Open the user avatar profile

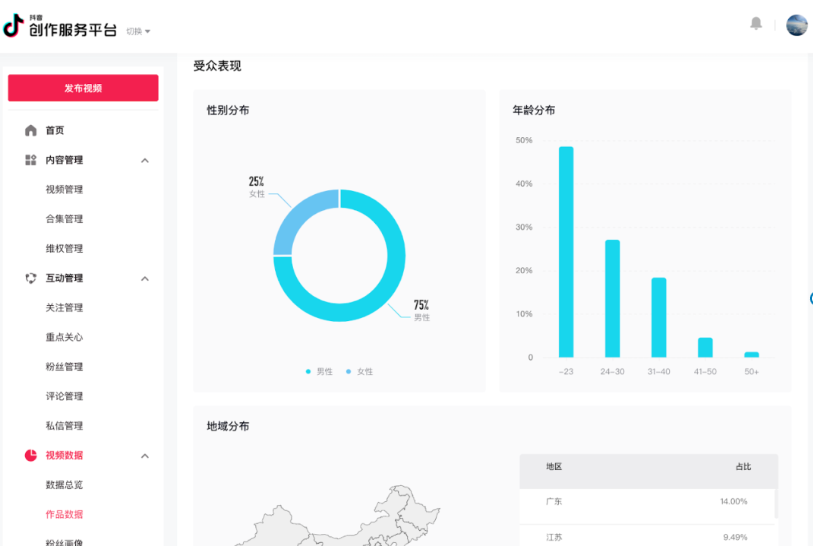(796, 25)
